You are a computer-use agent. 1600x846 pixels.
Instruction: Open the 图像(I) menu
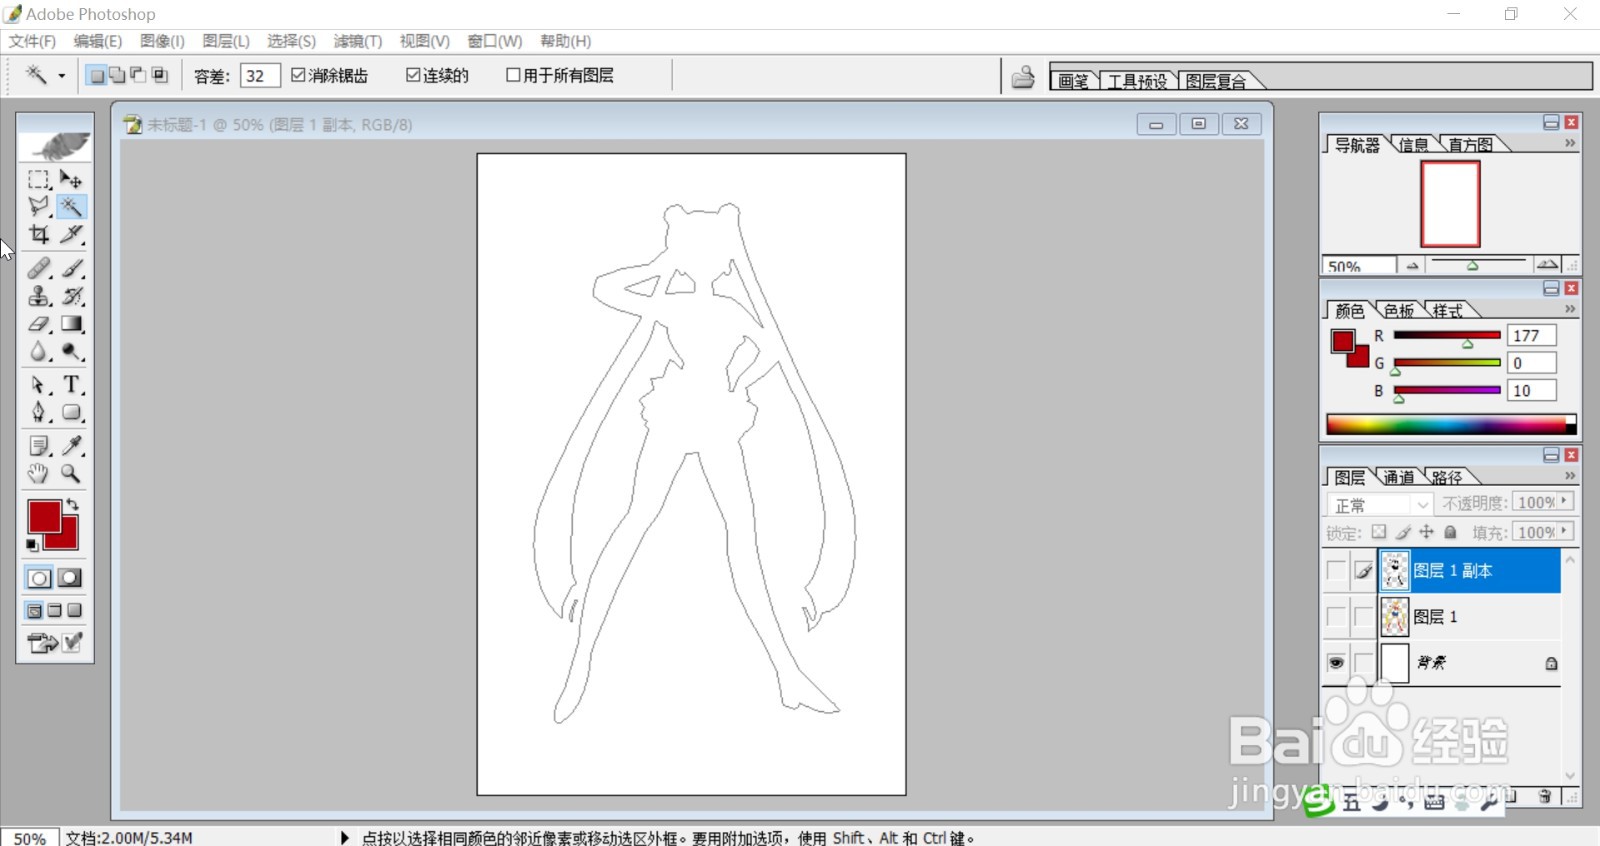162,41
